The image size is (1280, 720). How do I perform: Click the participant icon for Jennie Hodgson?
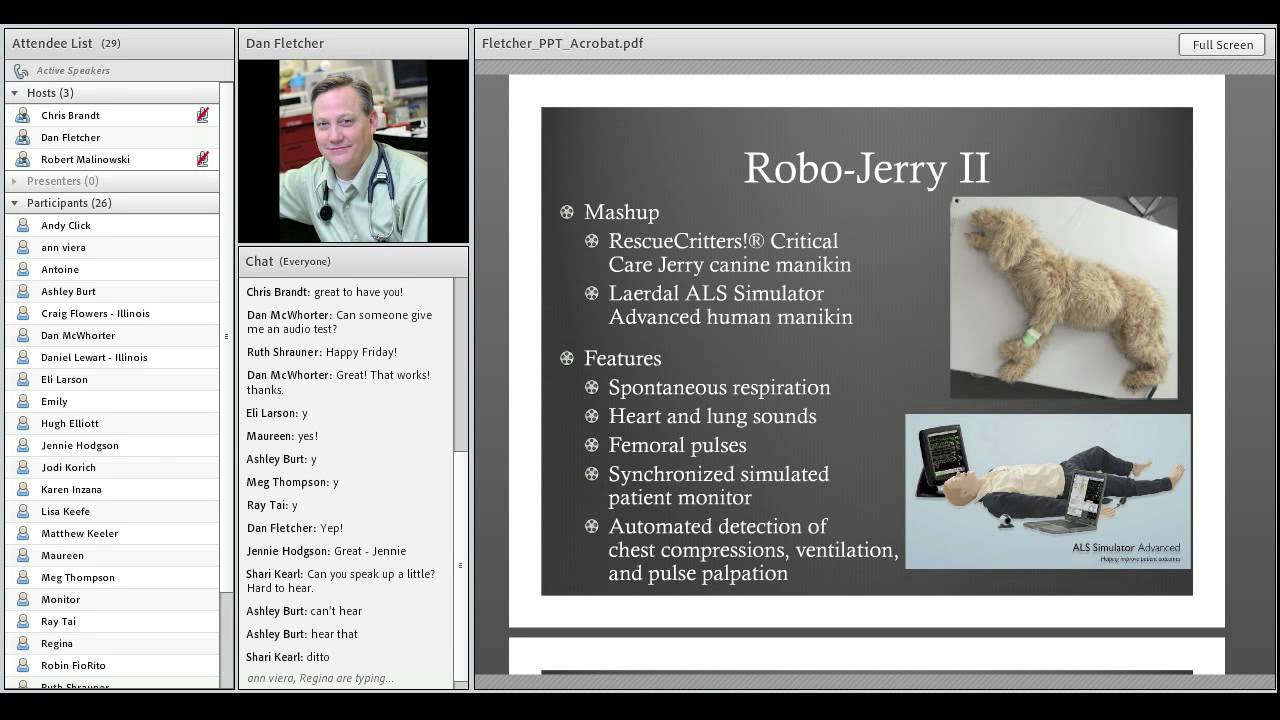click(x=22, y=445)
